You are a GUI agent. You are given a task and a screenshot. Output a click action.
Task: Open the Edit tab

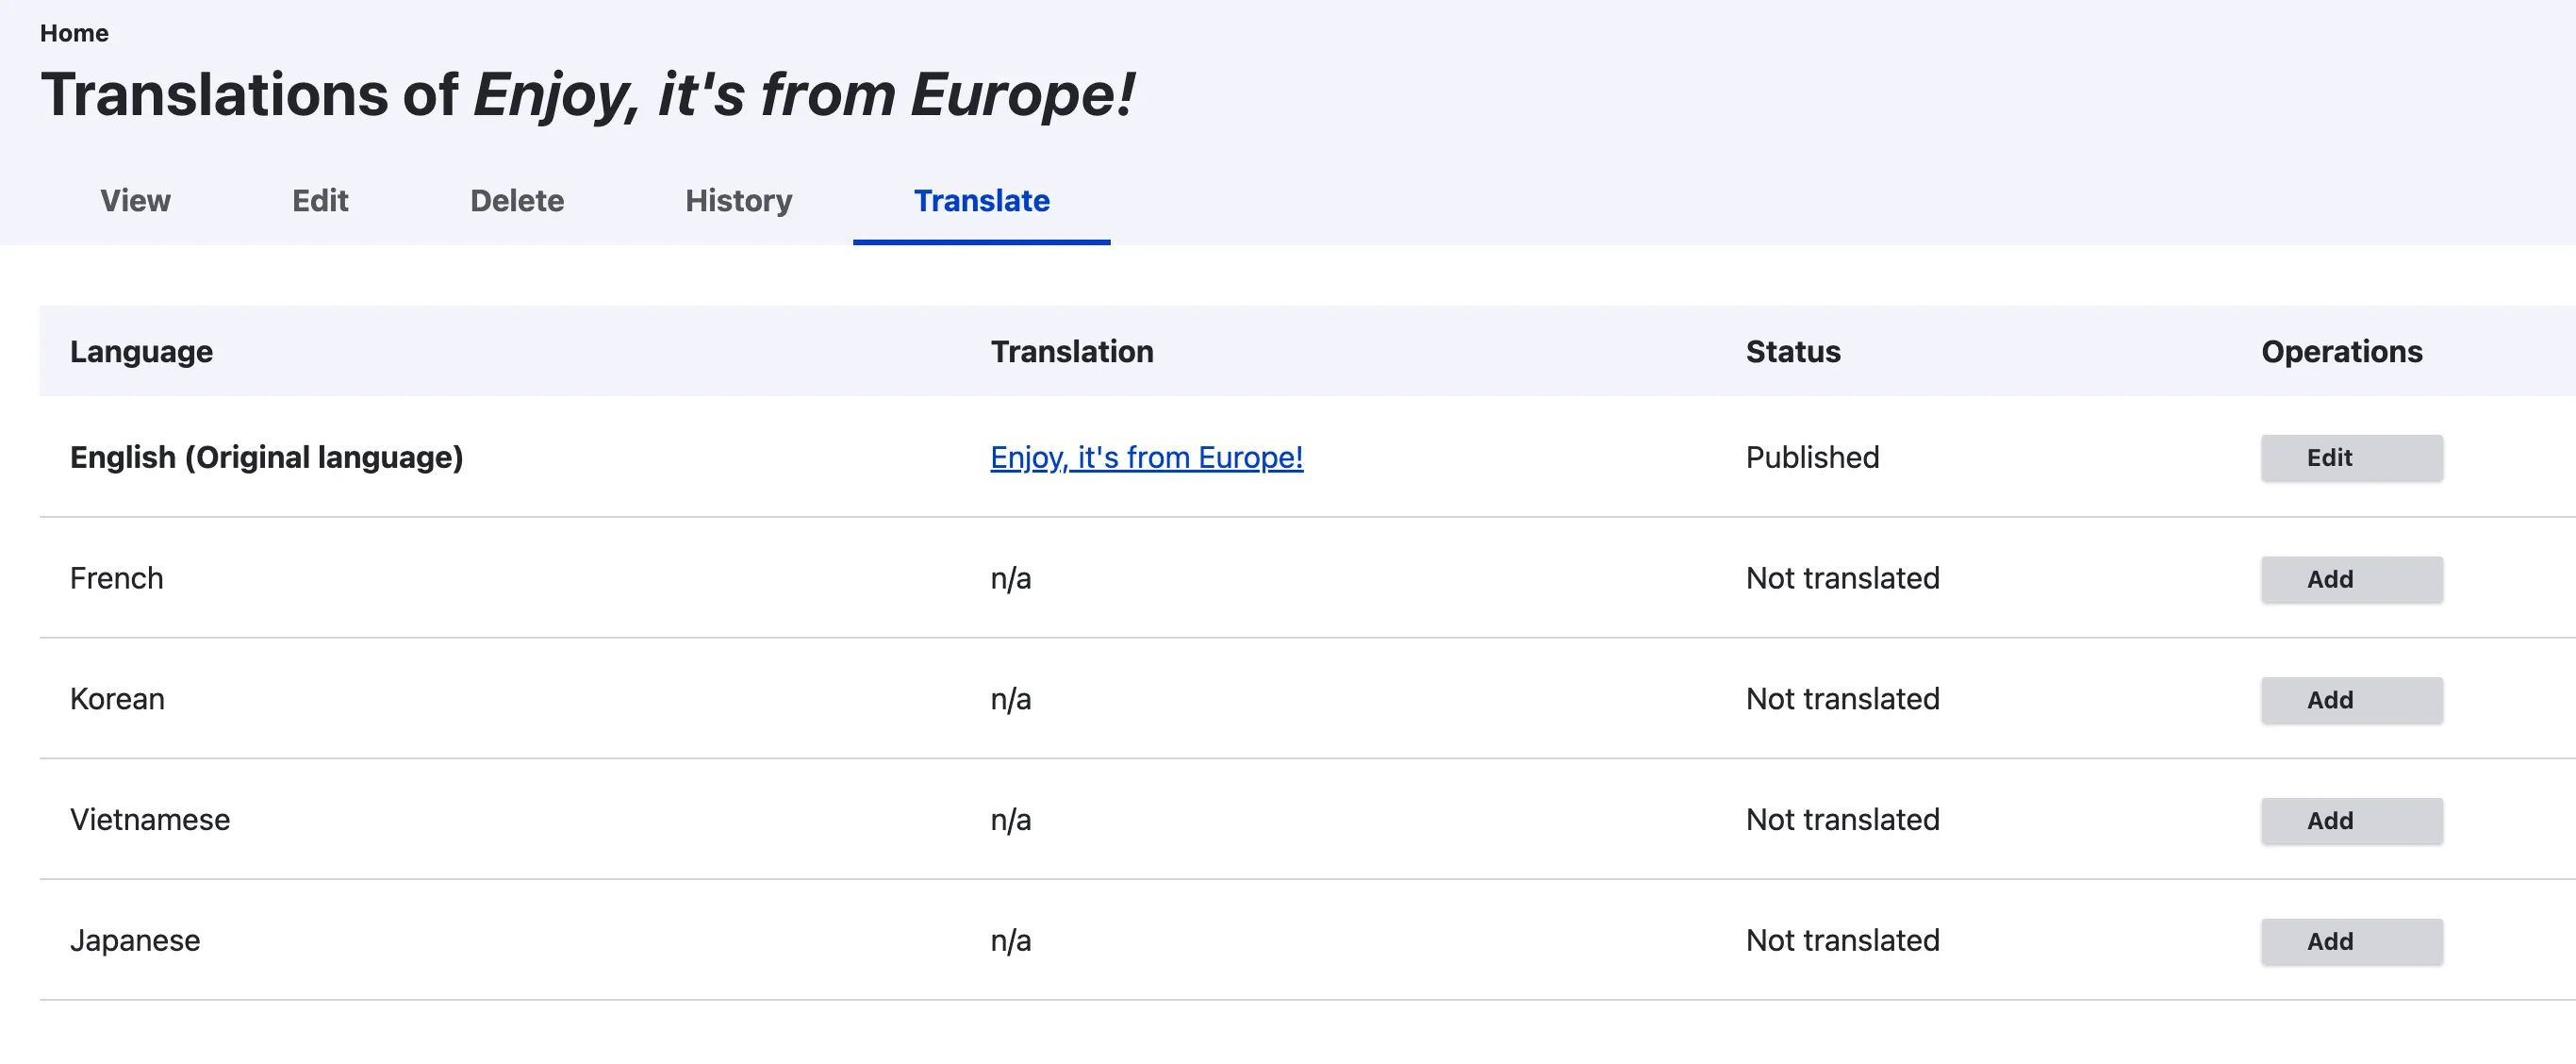click(x=320, y=201)
